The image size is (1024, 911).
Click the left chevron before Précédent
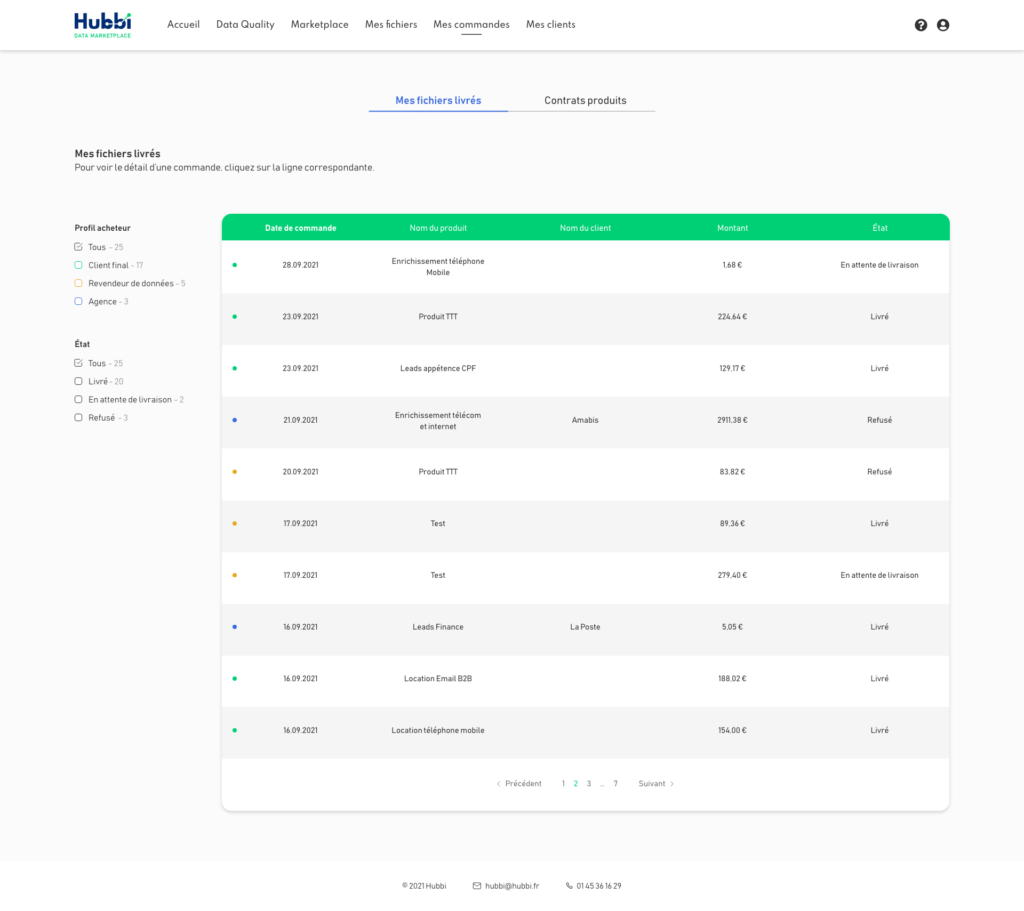498,784
